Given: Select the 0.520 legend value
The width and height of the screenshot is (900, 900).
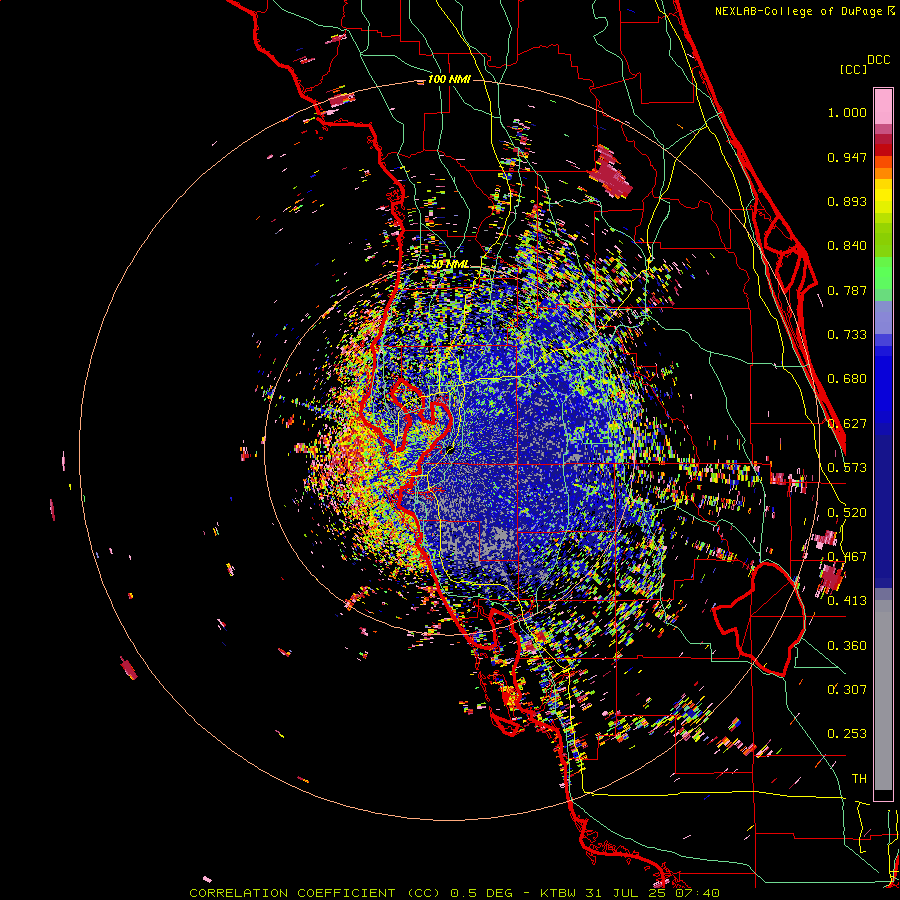Looking at the screenshot, I should coord(847,513).
